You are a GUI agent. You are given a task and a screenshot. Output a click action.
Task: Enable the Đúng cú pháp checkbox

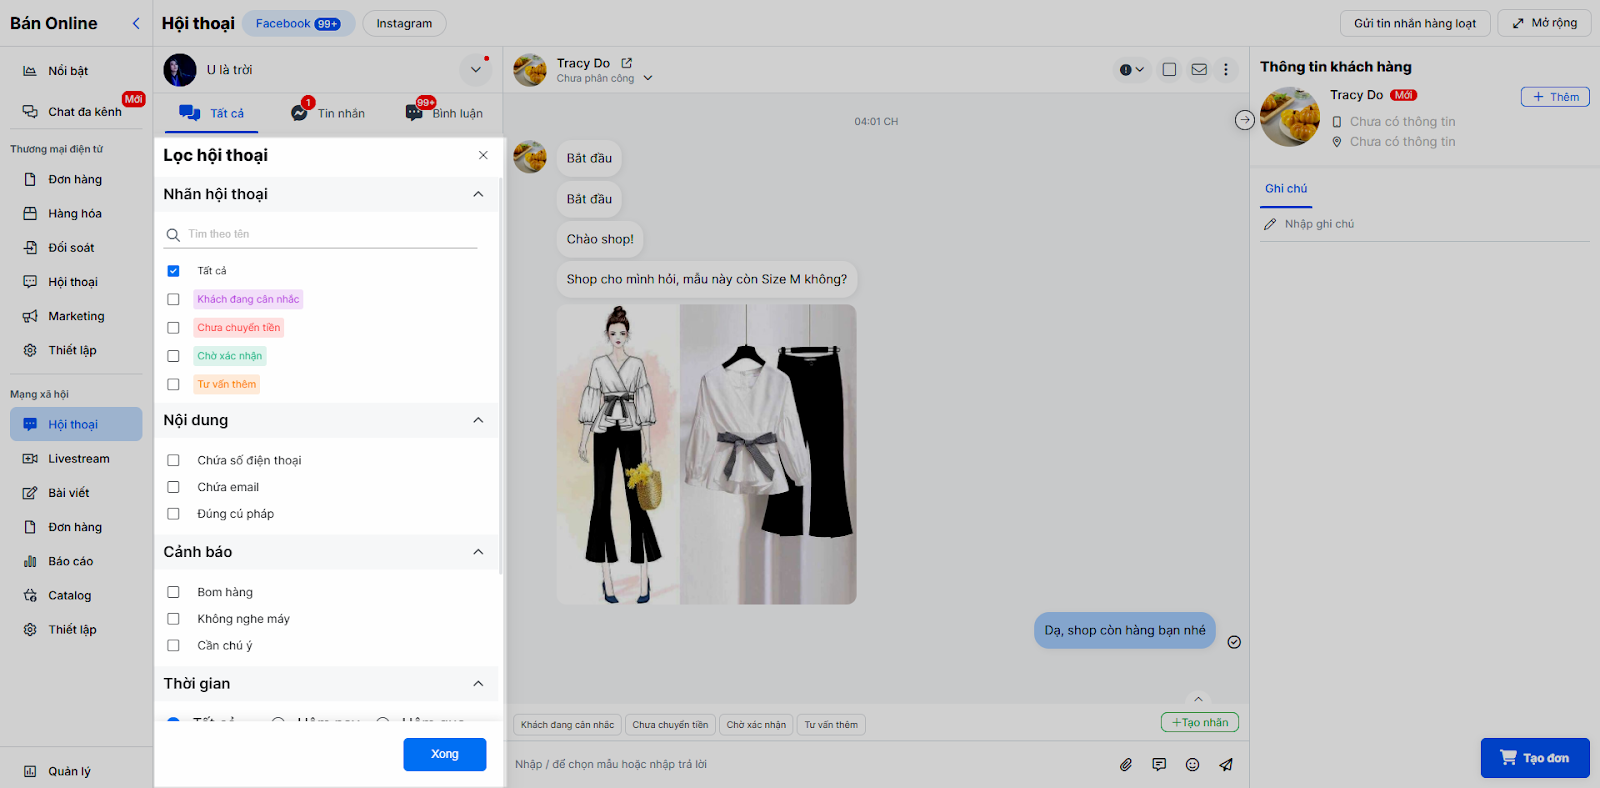pos(173,514)
